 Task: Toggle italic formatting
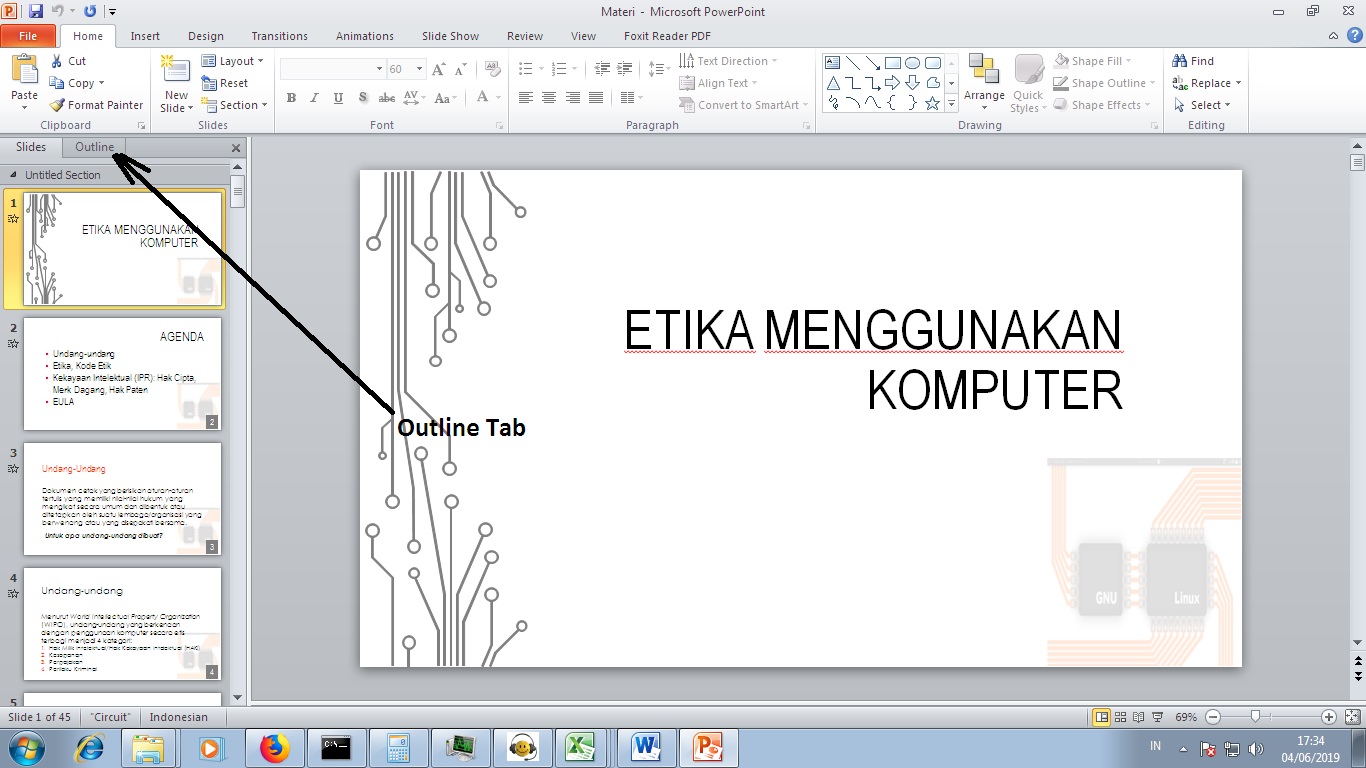tap(313, 98)
